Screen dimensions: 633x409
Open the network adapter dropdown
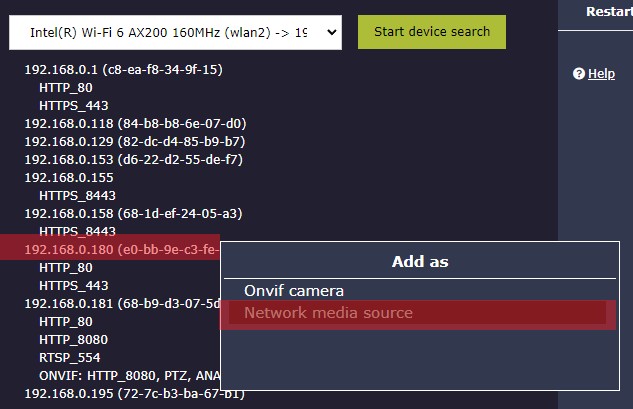175,32
